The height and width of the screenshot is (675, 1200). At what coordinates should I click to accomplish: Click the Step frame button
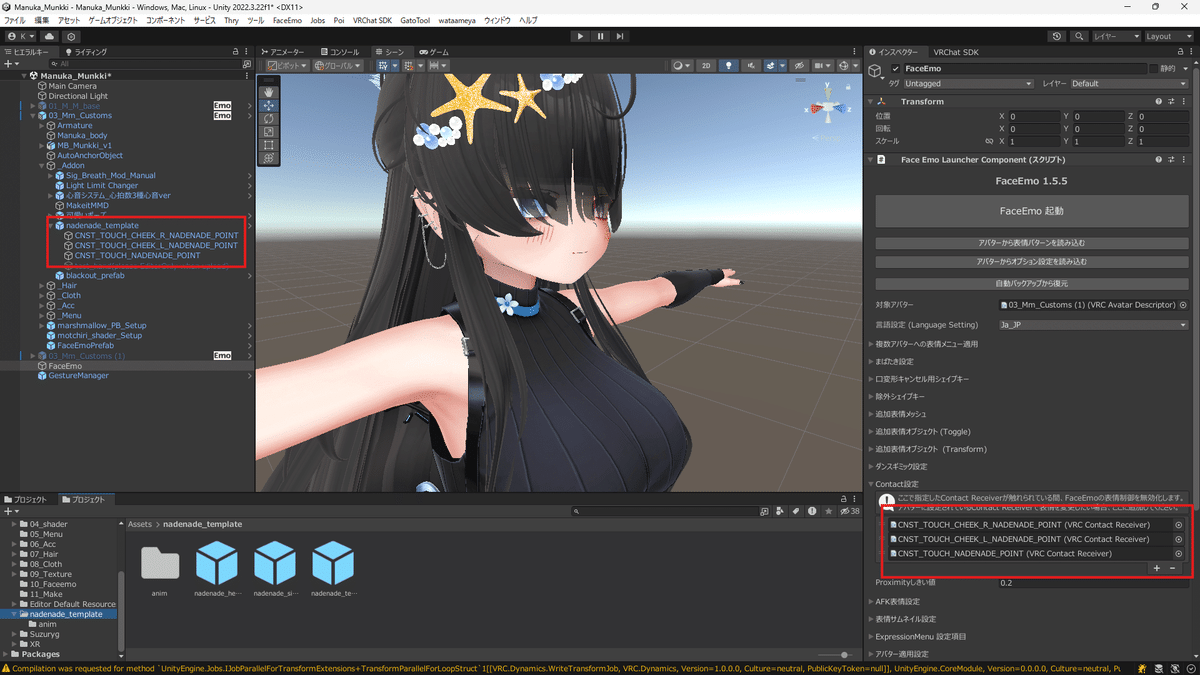pyautogui.click(x=621, y=36)
